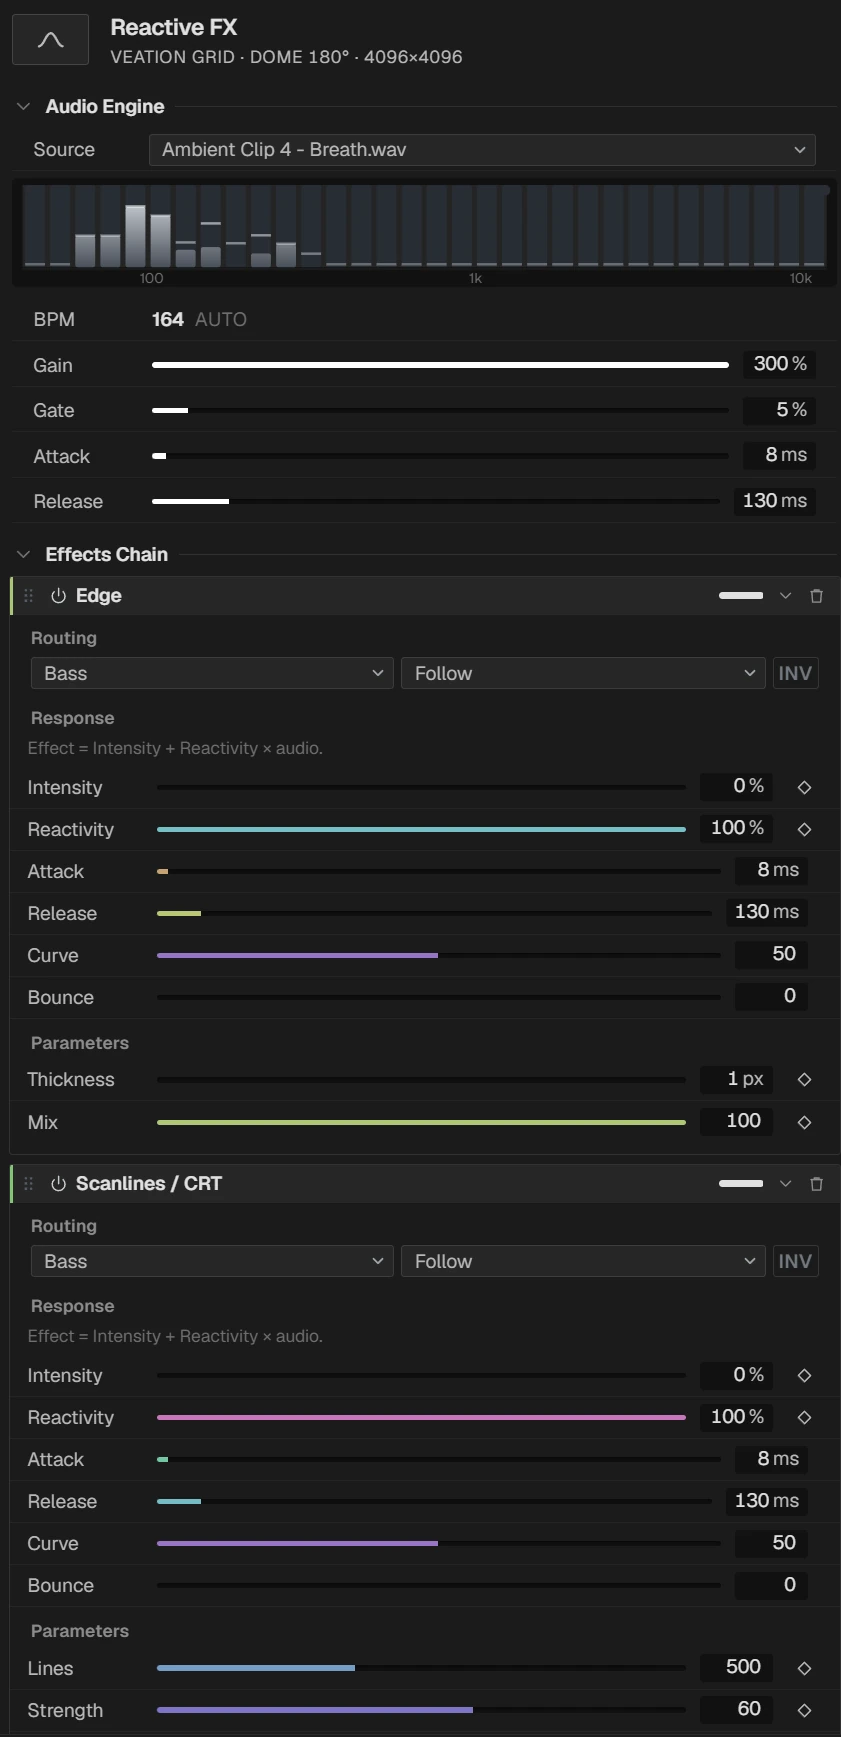This screenshot has width=841, height=1737.
Task: Adjust the Lines slider
Action: pos(421,1668)
